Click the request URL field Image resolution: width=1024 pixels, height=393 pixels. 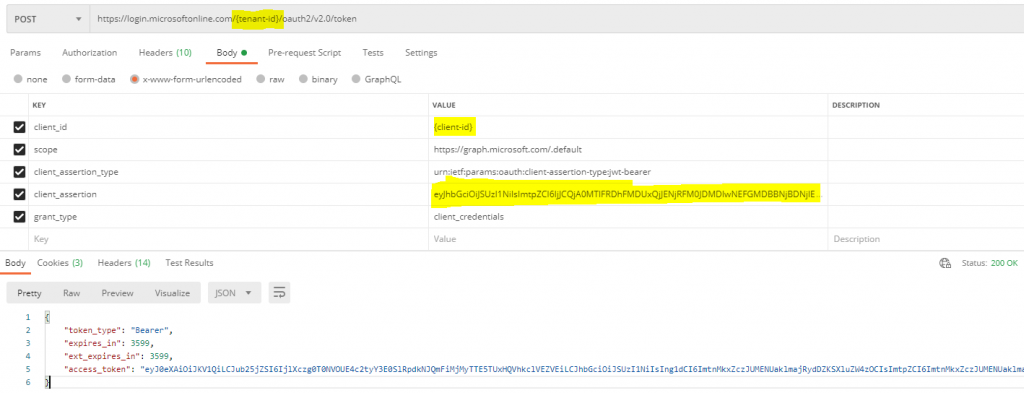tap(556, 19)
